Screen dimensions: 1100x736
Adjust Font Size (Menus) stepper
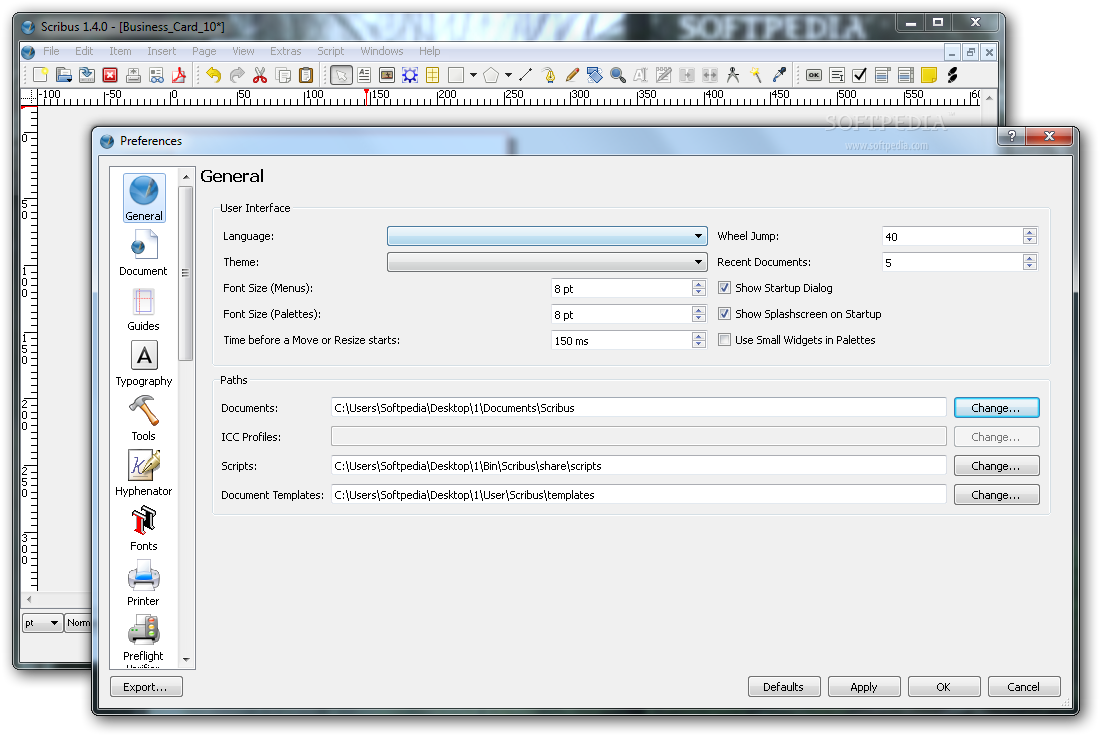699,288
